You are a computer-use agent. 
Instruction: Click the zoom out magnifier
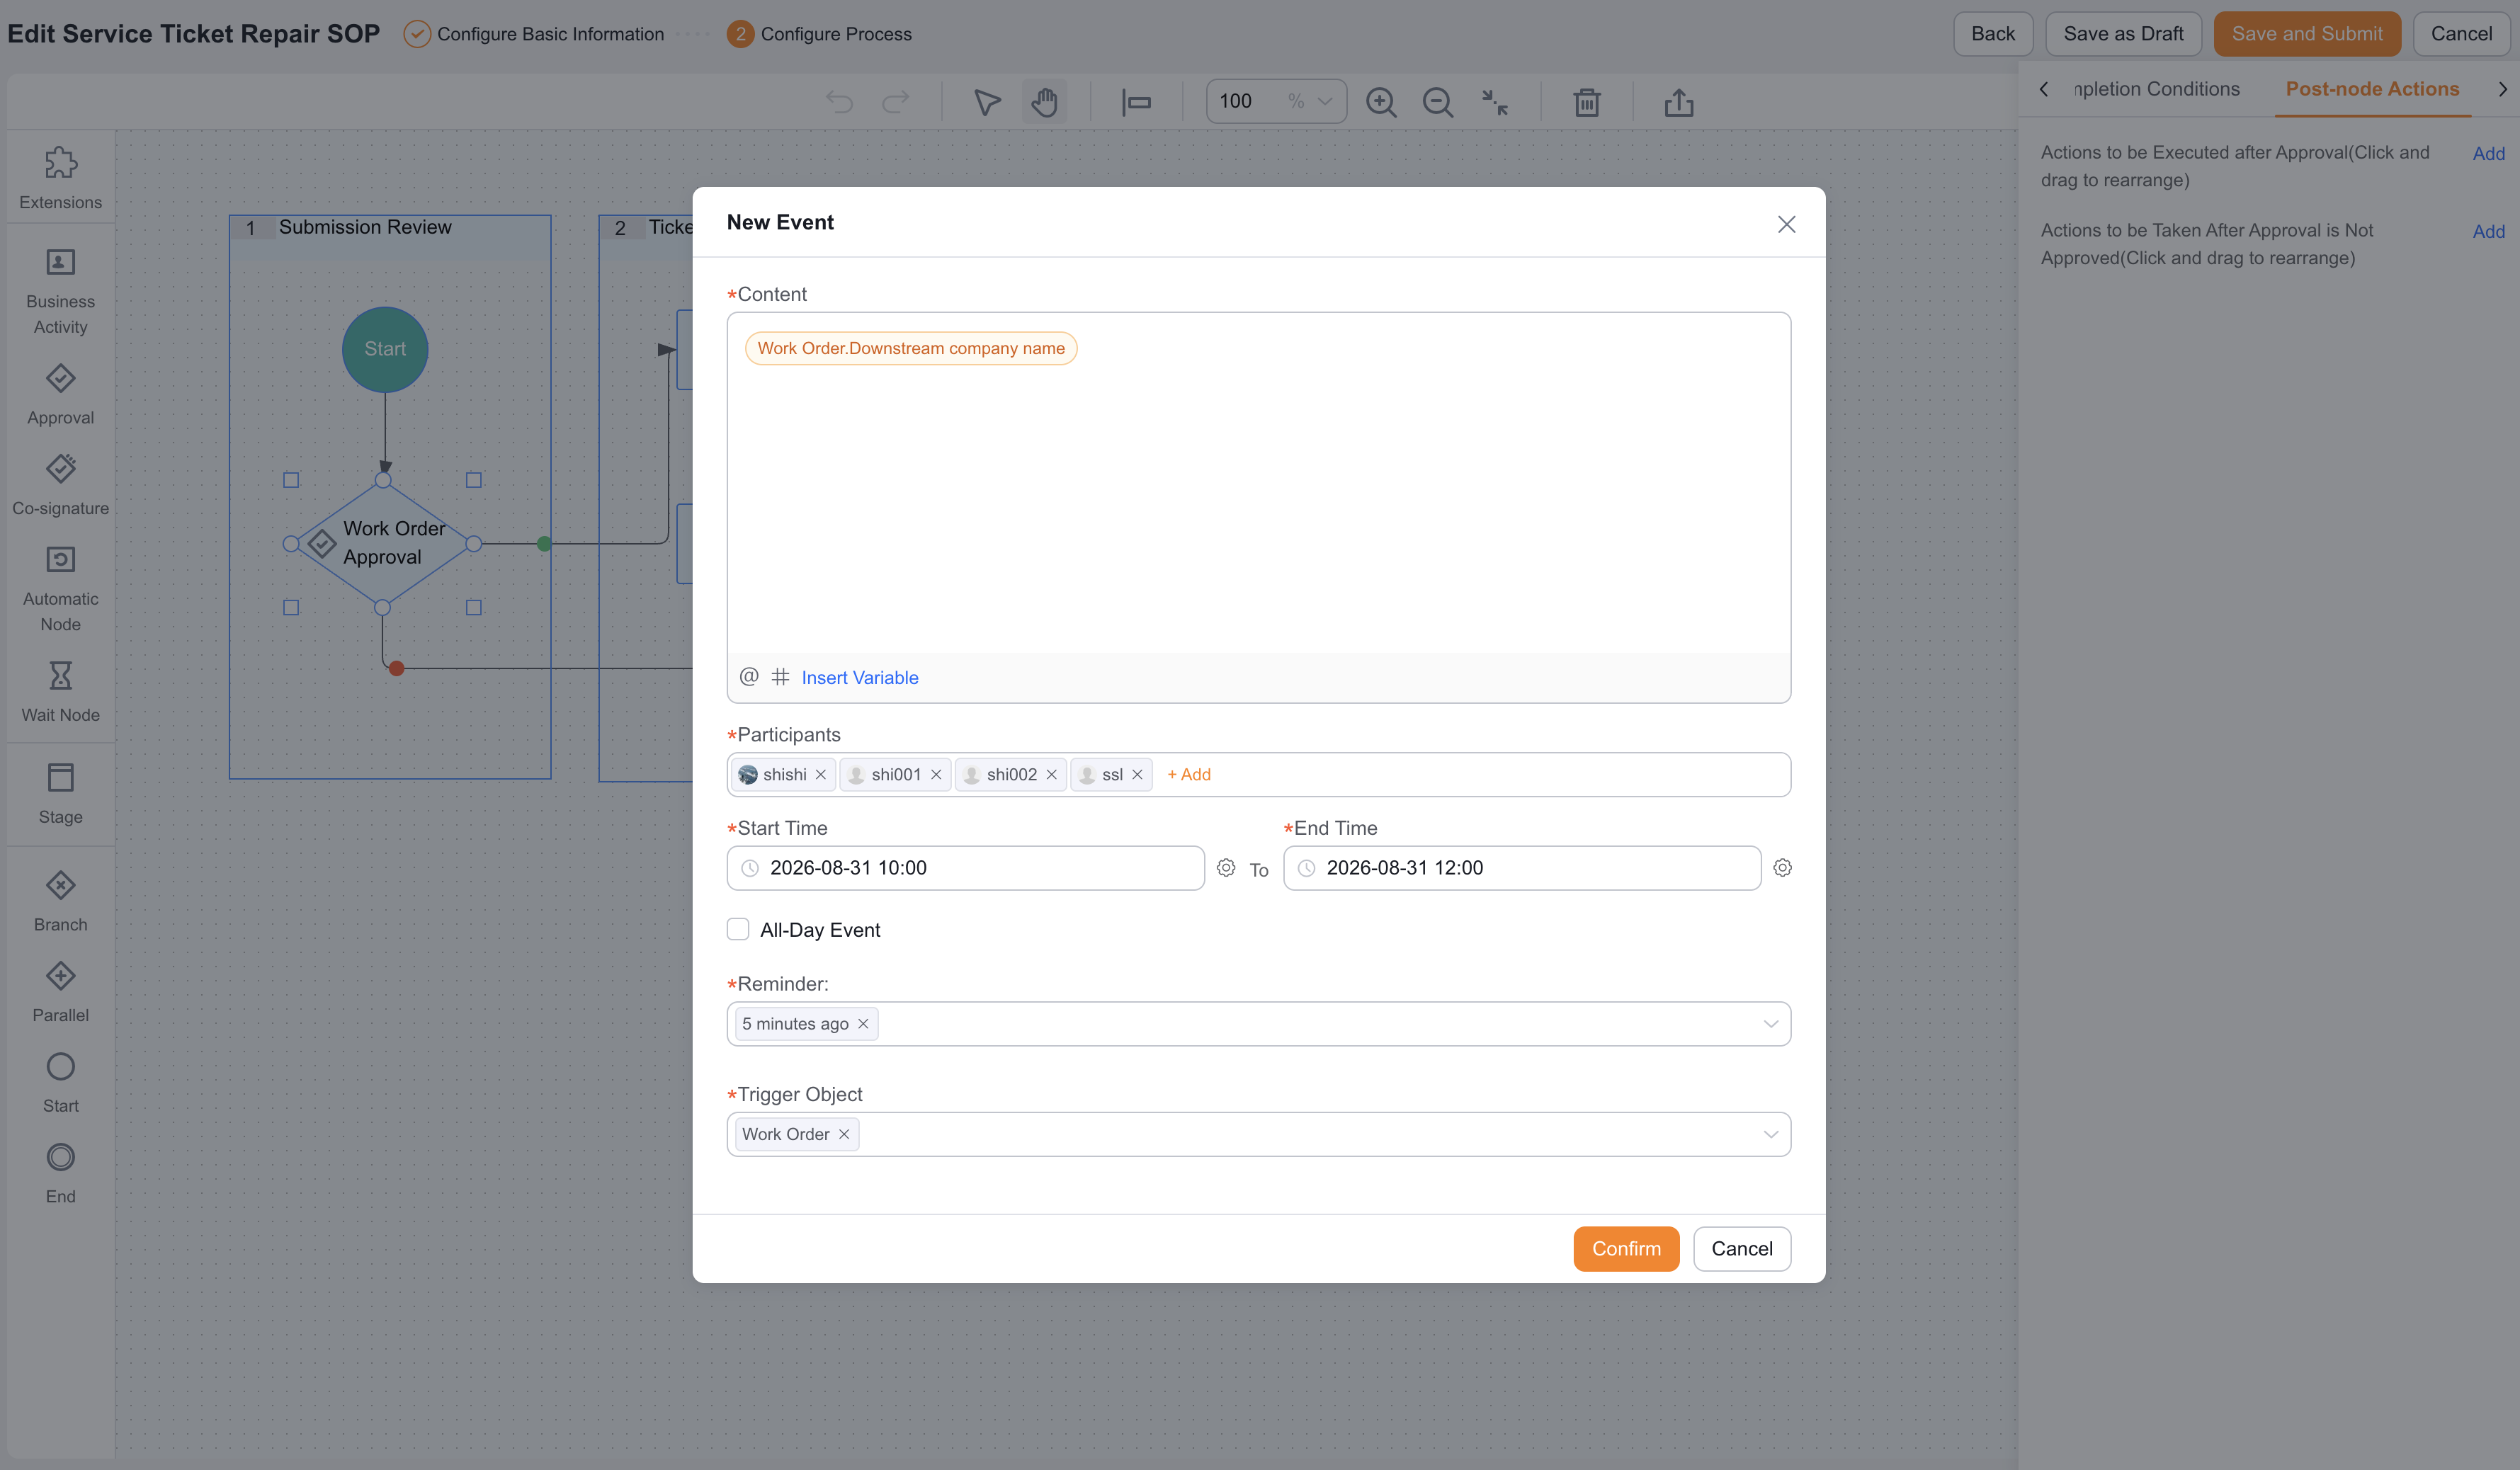coord(1438,102)
